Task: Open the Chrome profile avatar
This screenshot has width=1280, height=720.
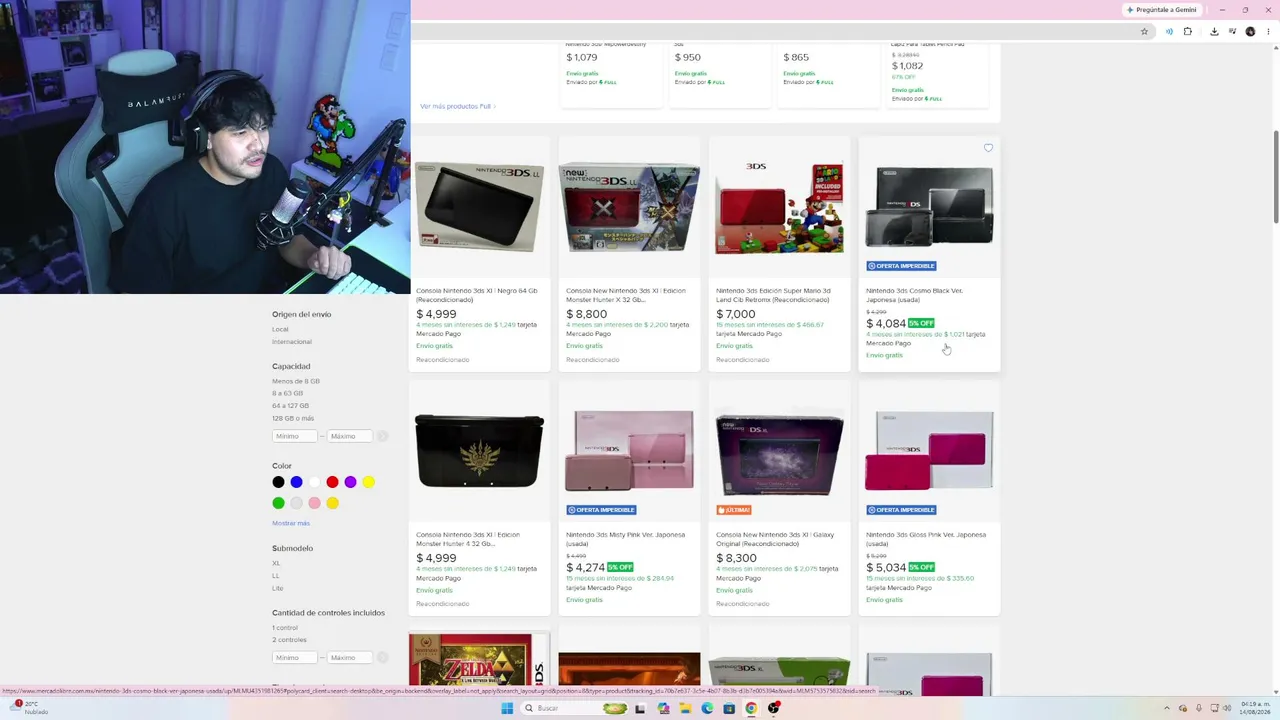Action: tap(1250, 31)
